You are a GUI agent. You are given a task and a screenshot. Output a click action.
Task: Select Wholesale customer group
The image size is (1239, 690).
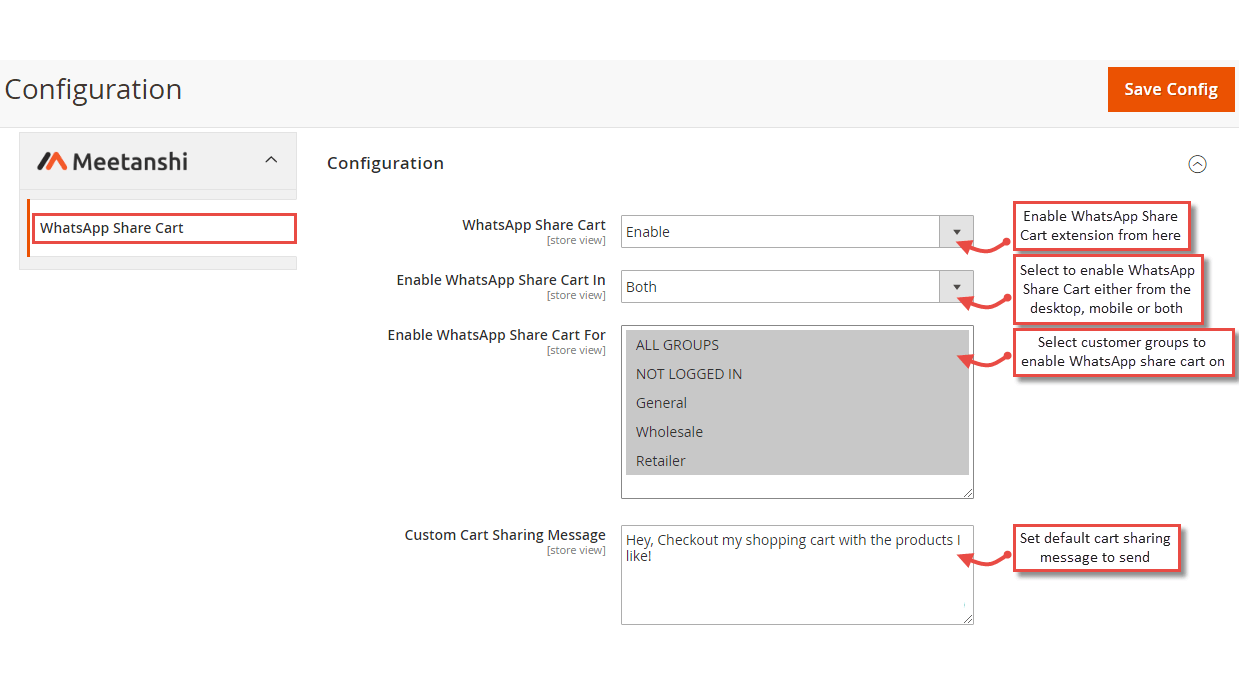click(x=797, y=432)
